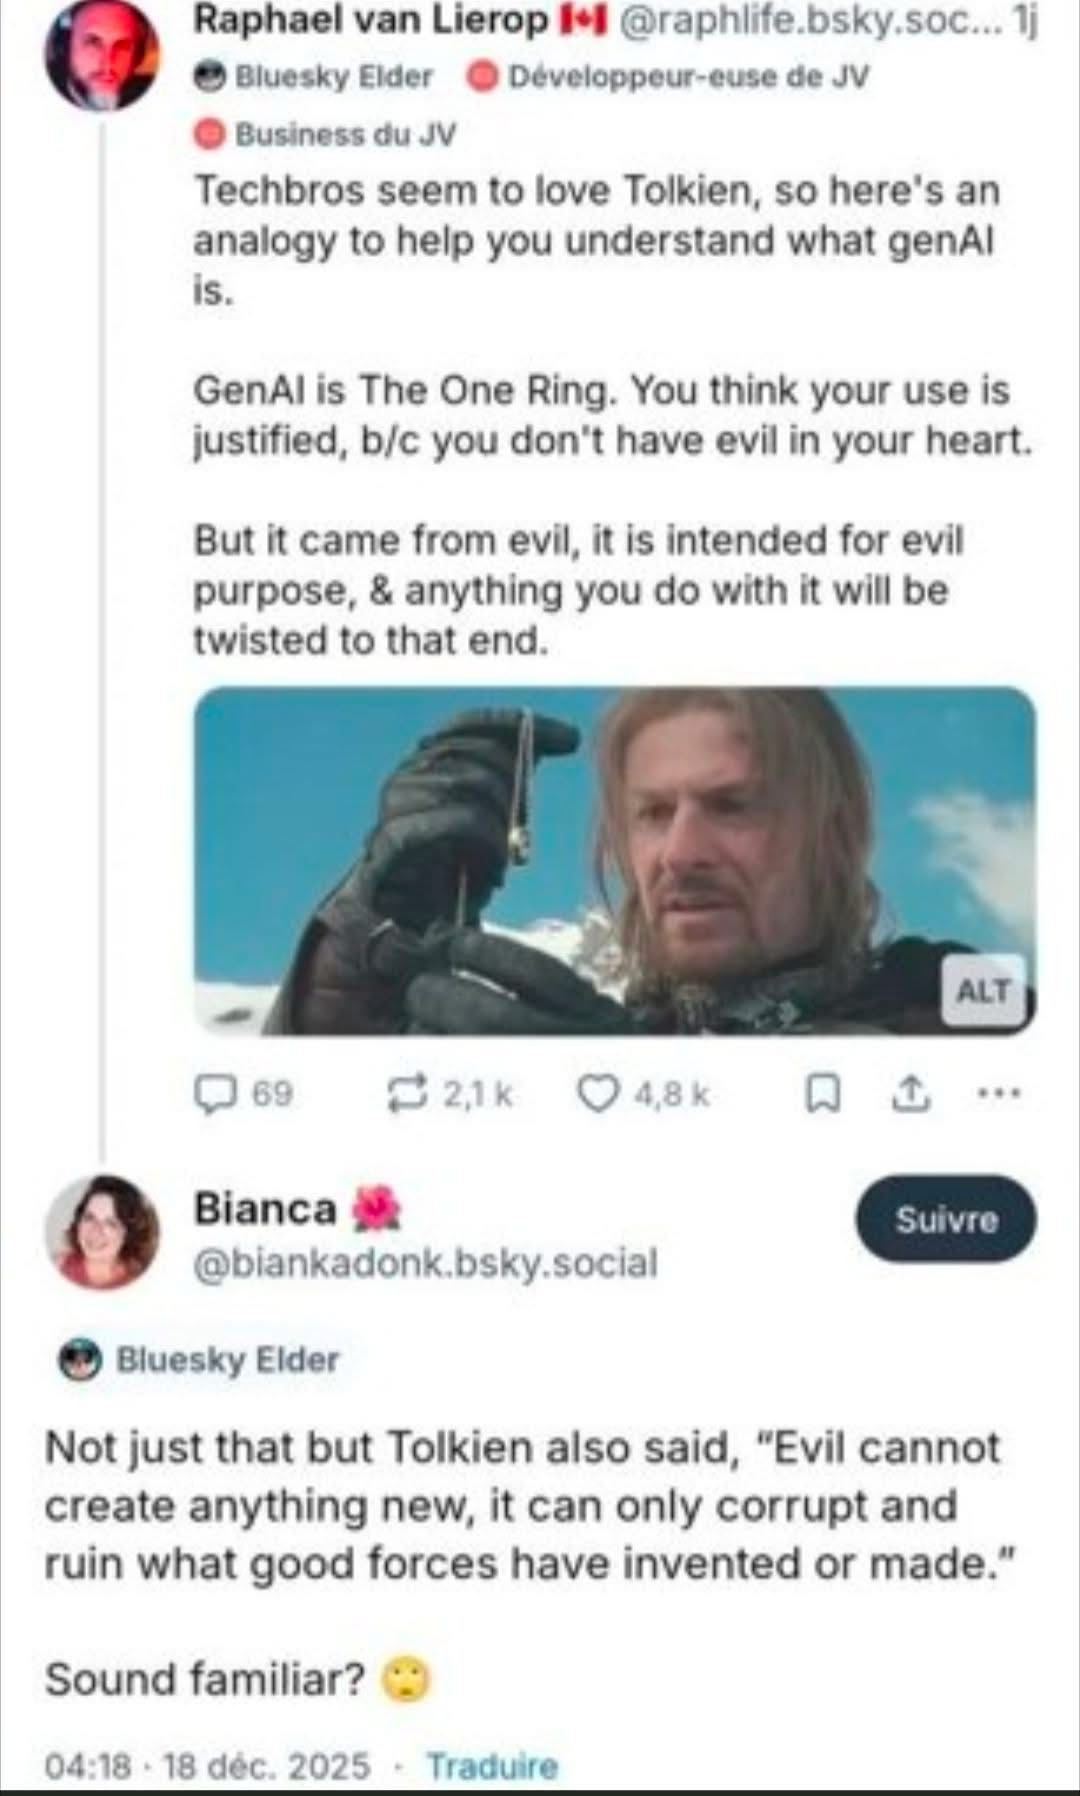Like the post with heart icon
Image resolution: width=1080 pixels, height=1796 pixels.
(x=599, y=1094)
